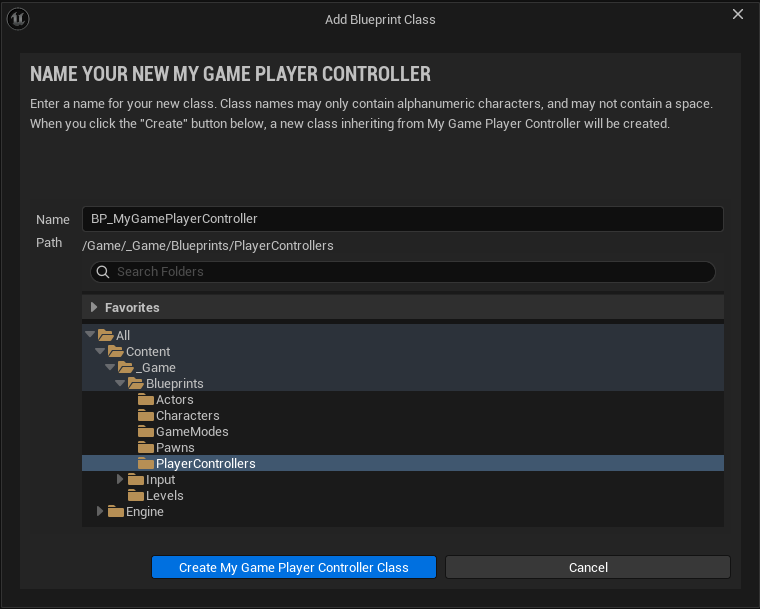Viewport: 760px width, 609px height.
Task: Click the Actors folder icon
Action: coord(146,400)
